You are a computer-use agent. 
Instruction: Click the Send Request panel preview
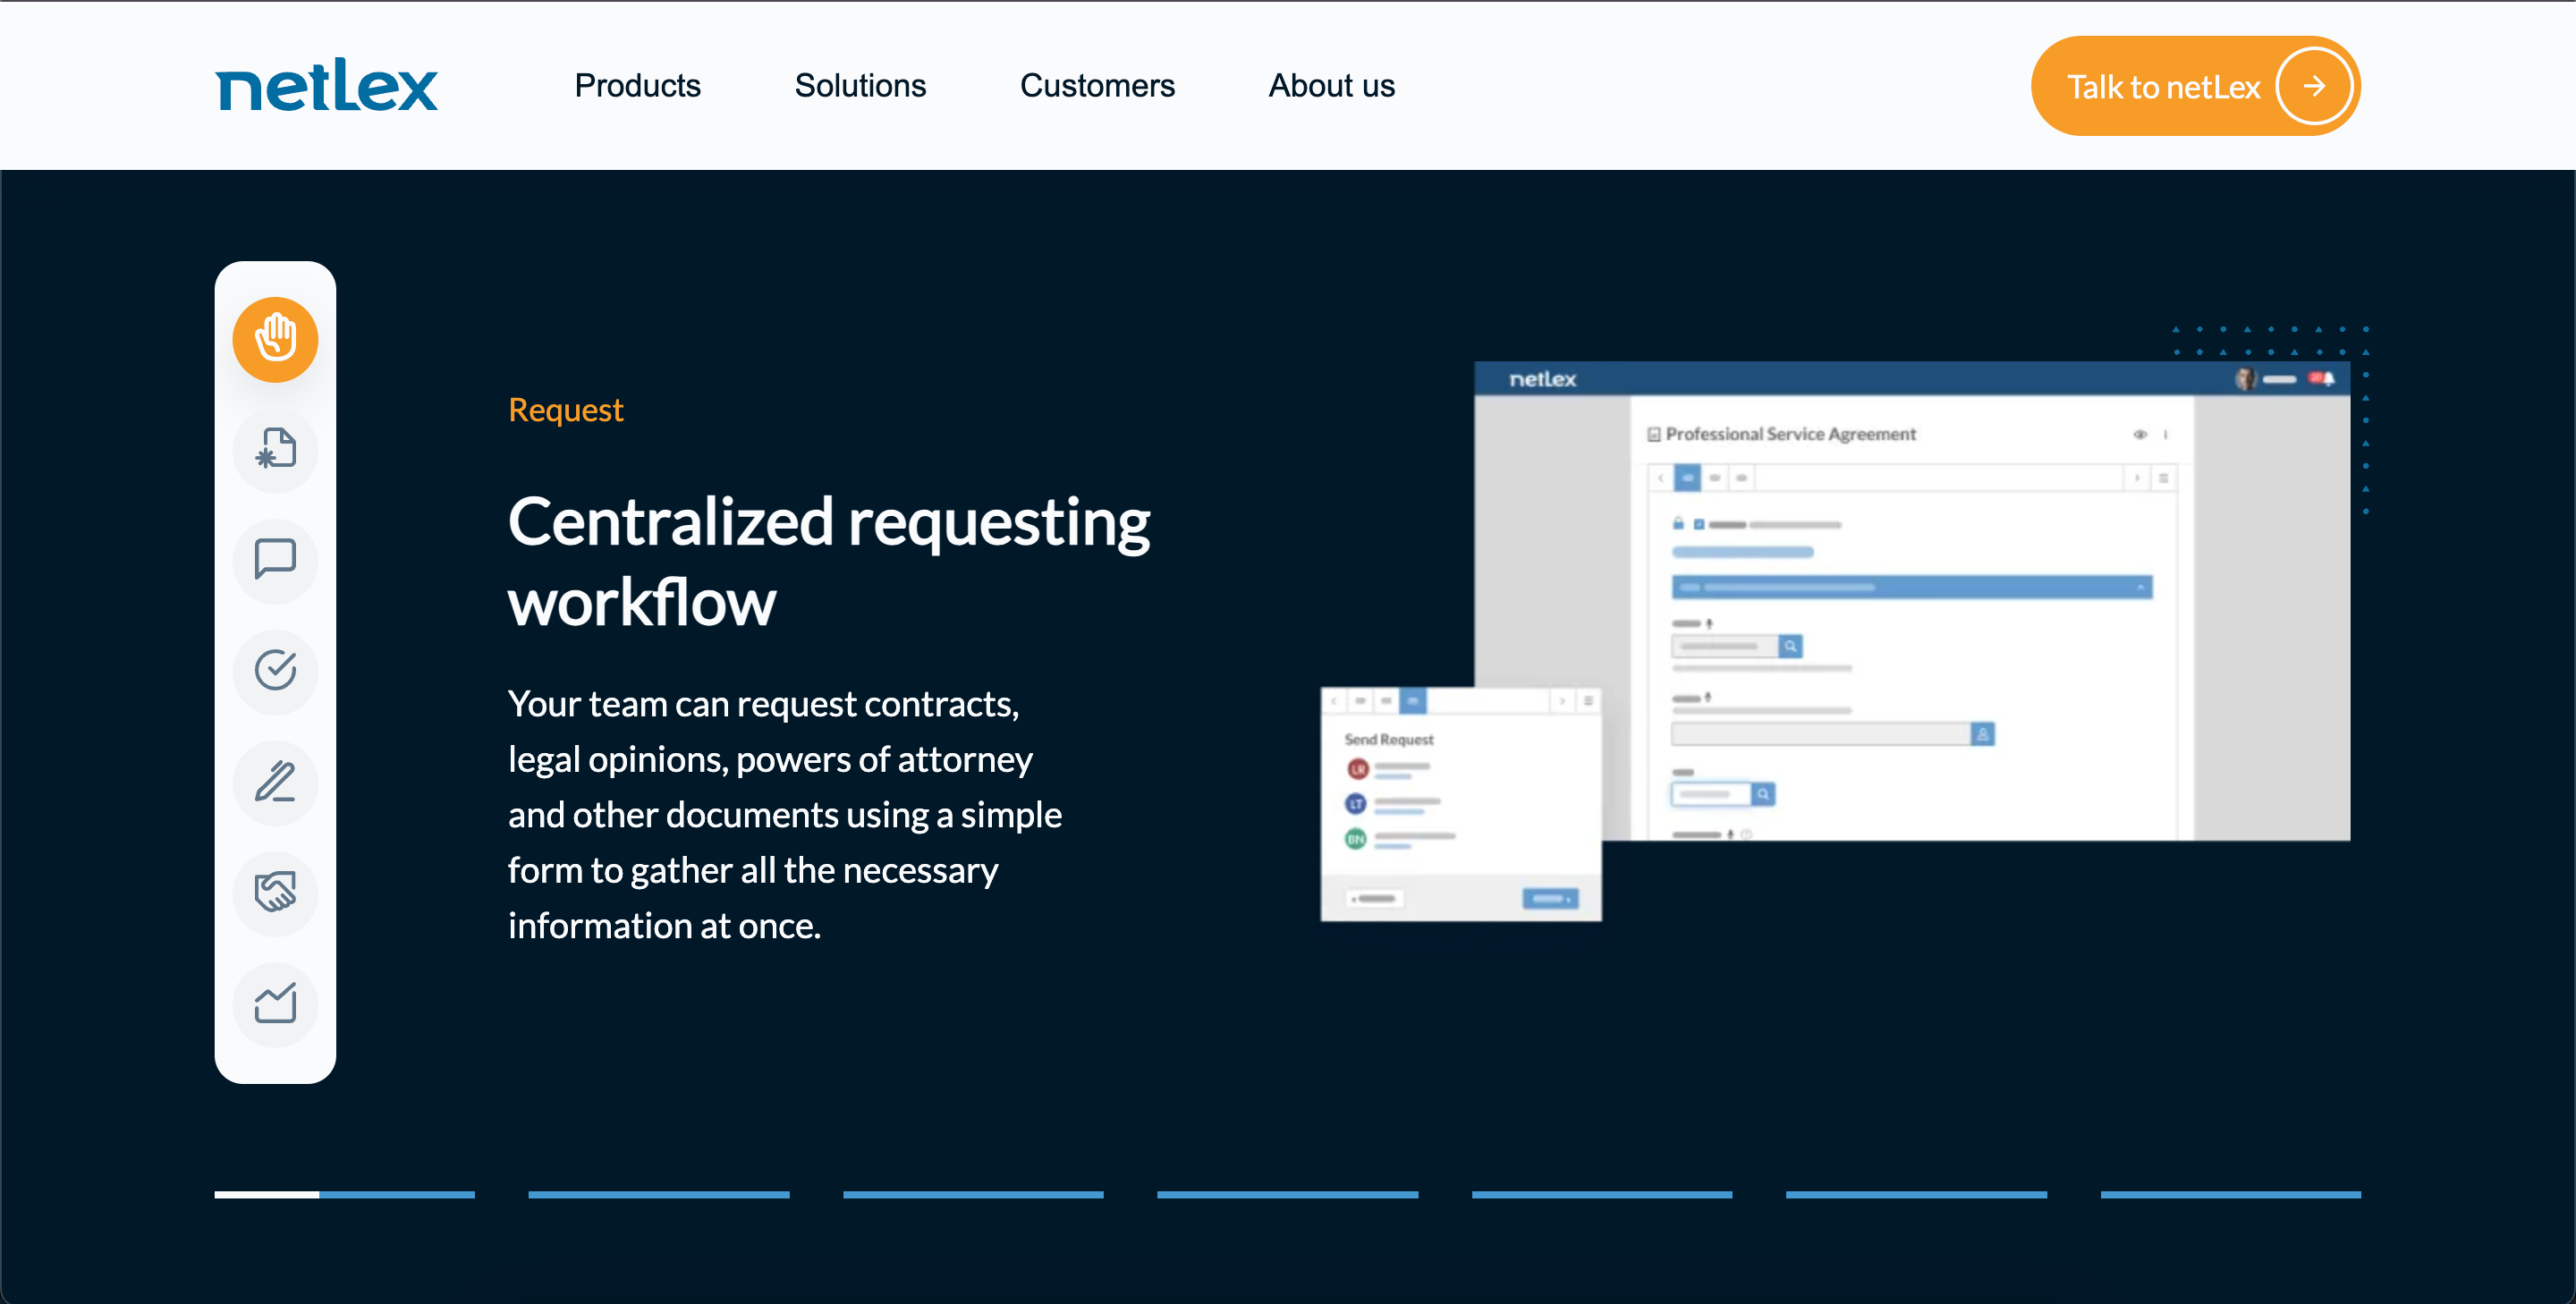1461,804
